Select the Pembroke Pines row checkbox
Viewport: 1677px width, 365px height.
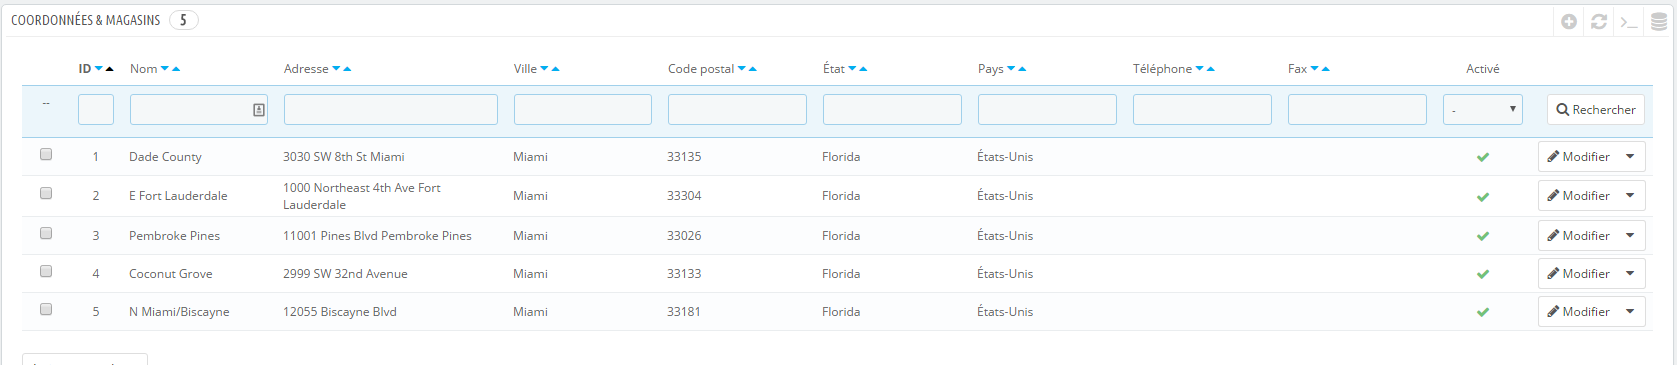pyautogui.click(x=46, y=233)
